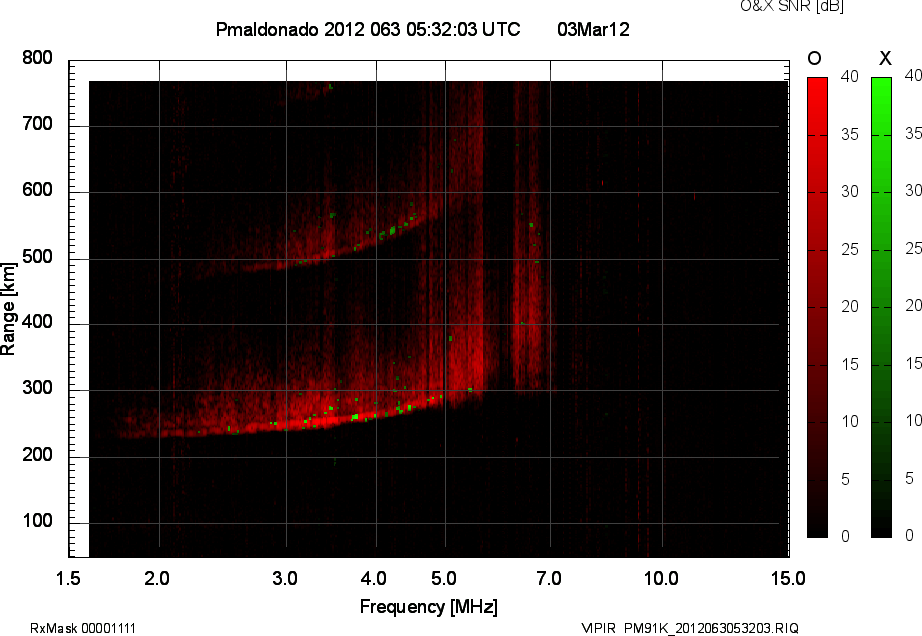Click the "20" tick beside the red colorbar

tap(850, 306)
